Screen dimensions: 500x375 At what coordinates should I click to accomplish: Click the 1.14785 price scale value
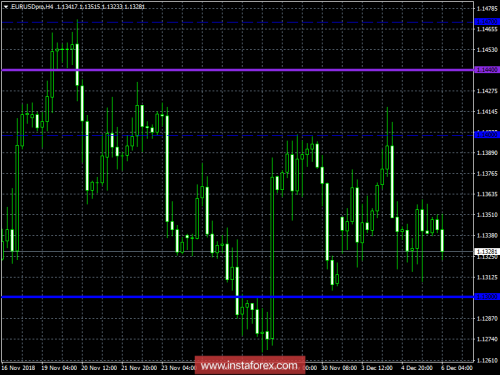(487, 9)
